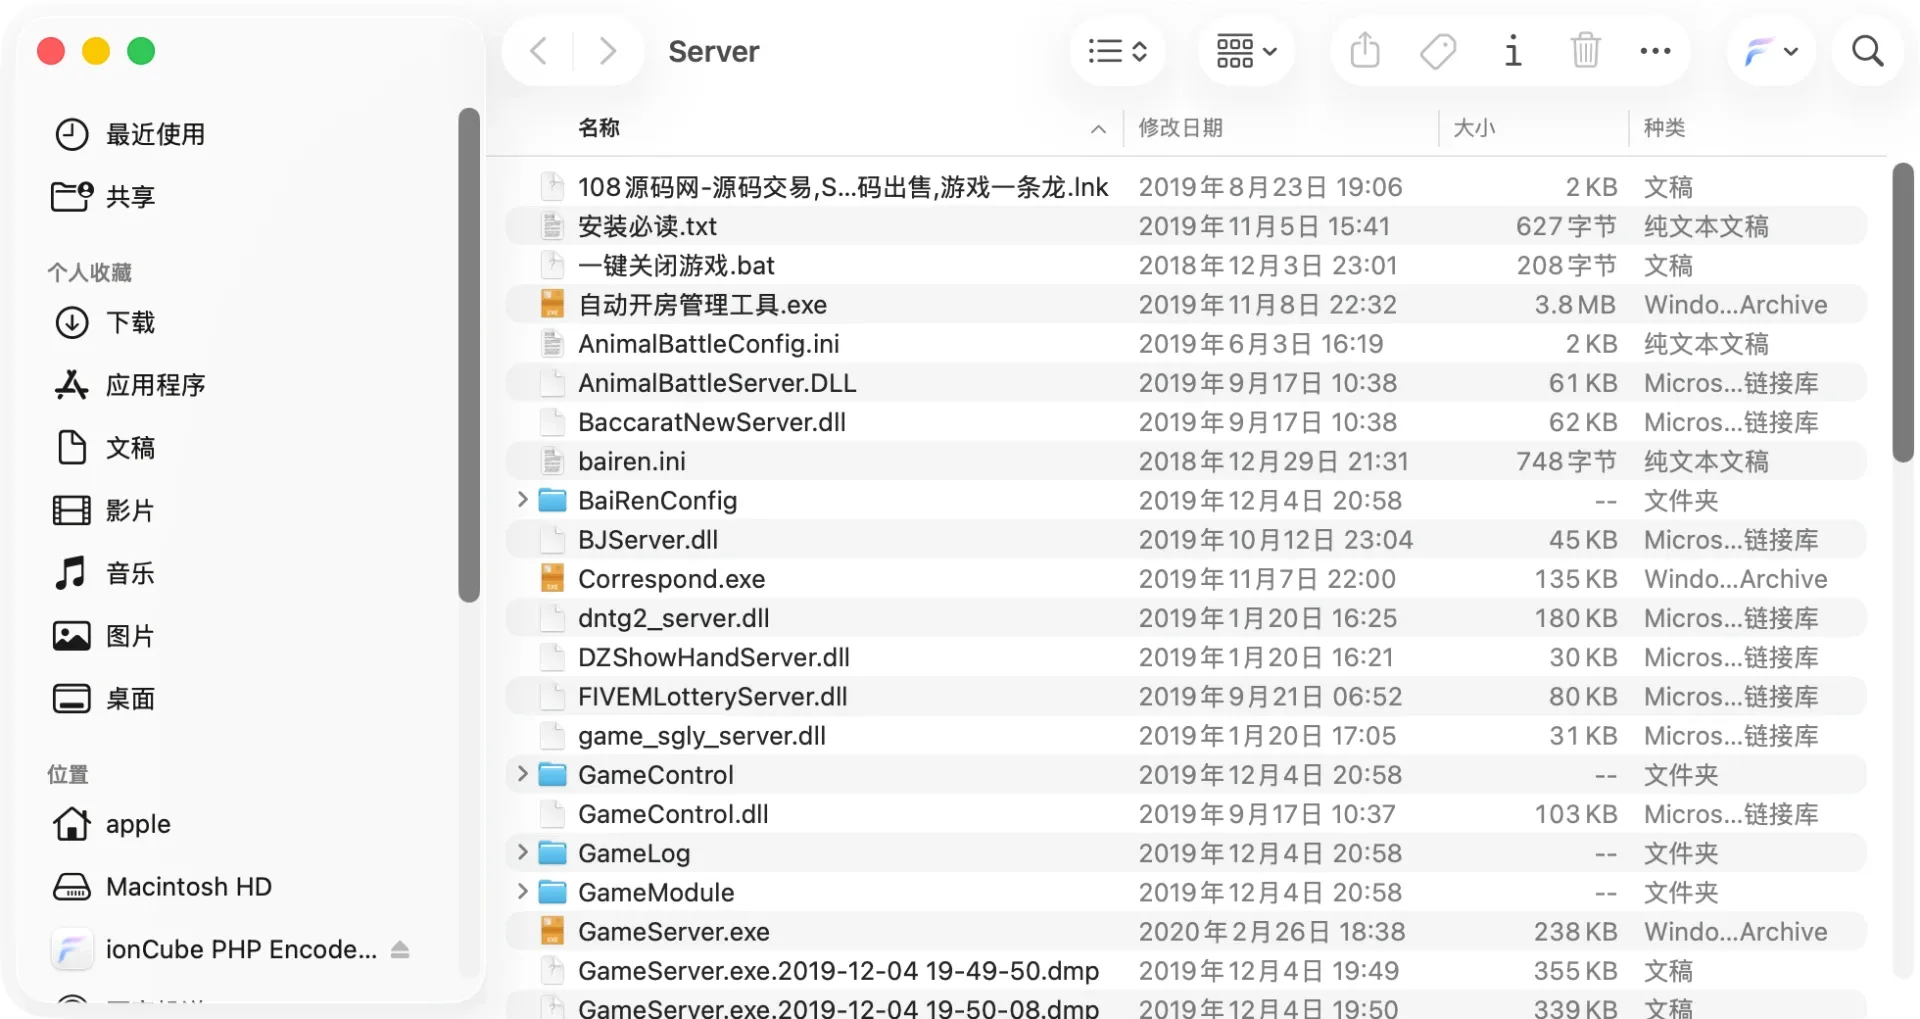
Task: Click the green zoom window button
Action: pyautogui.click(x=141, y=51)
